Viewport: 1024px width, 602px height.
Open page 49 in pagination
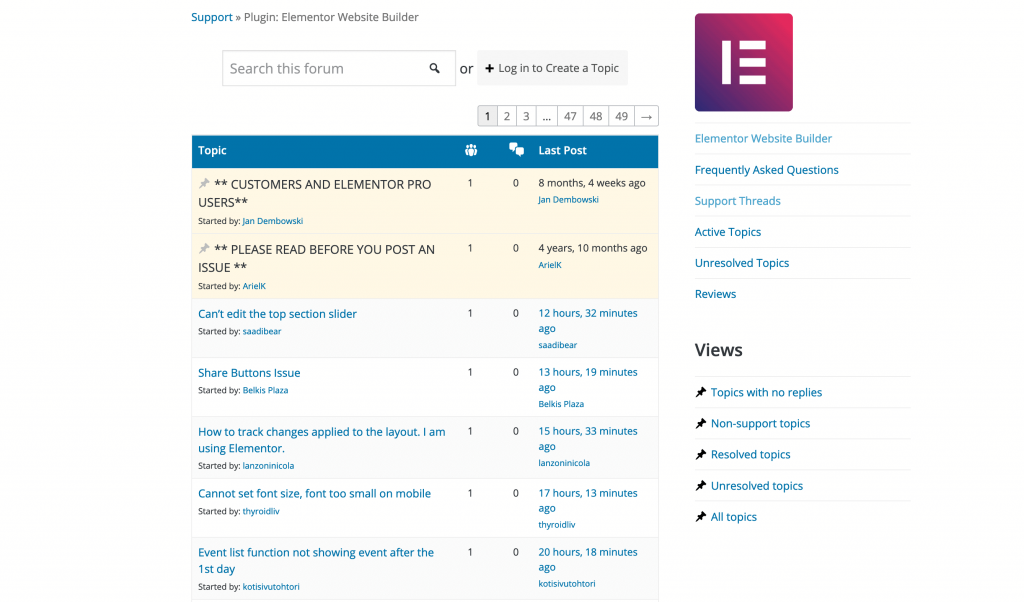tap(621, 116)
